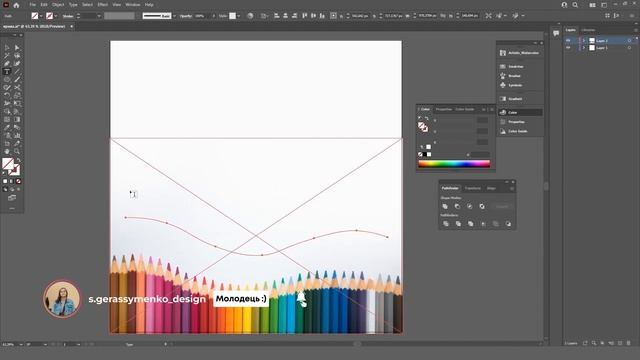Open graphic Style dropdown
The width and height of the screenshot is (640, 360).
coord(239,16)
